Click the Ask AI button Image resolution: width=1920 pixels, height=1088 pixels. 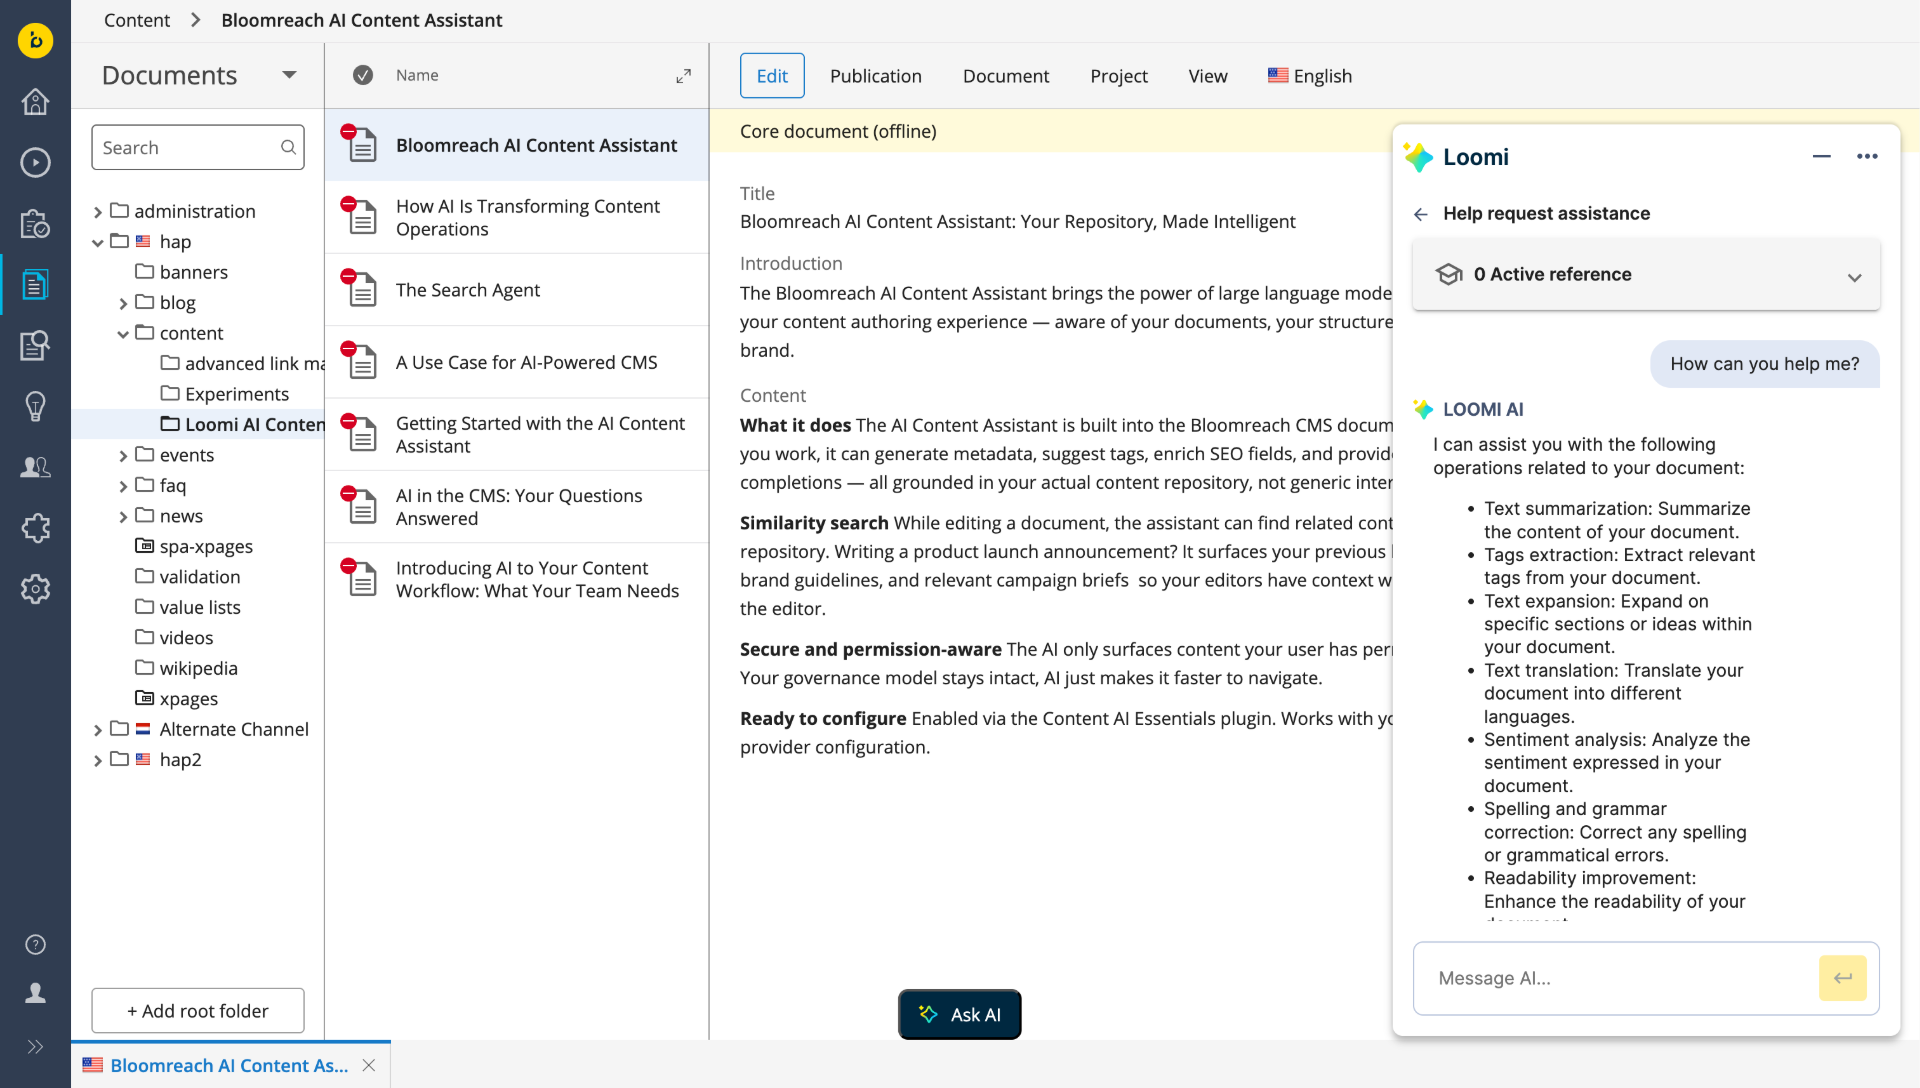(959, 1014)
